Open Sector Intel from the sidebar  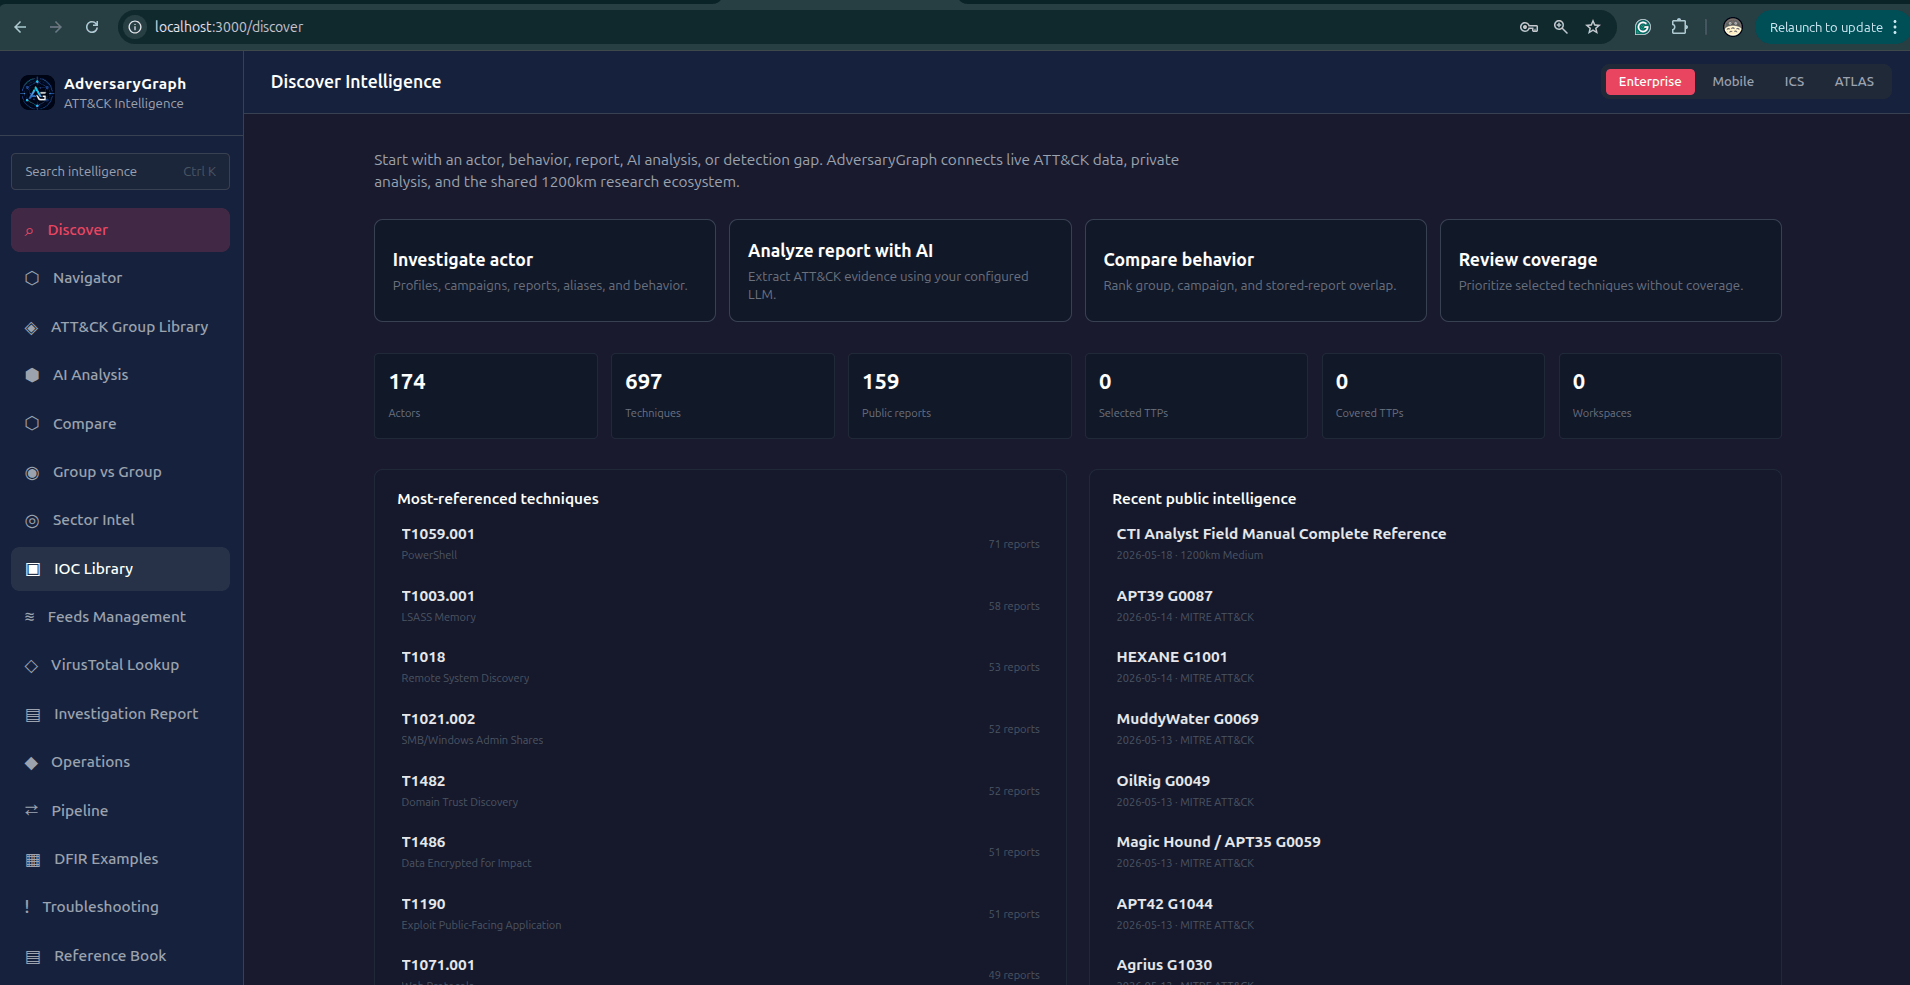coord(120,520)
